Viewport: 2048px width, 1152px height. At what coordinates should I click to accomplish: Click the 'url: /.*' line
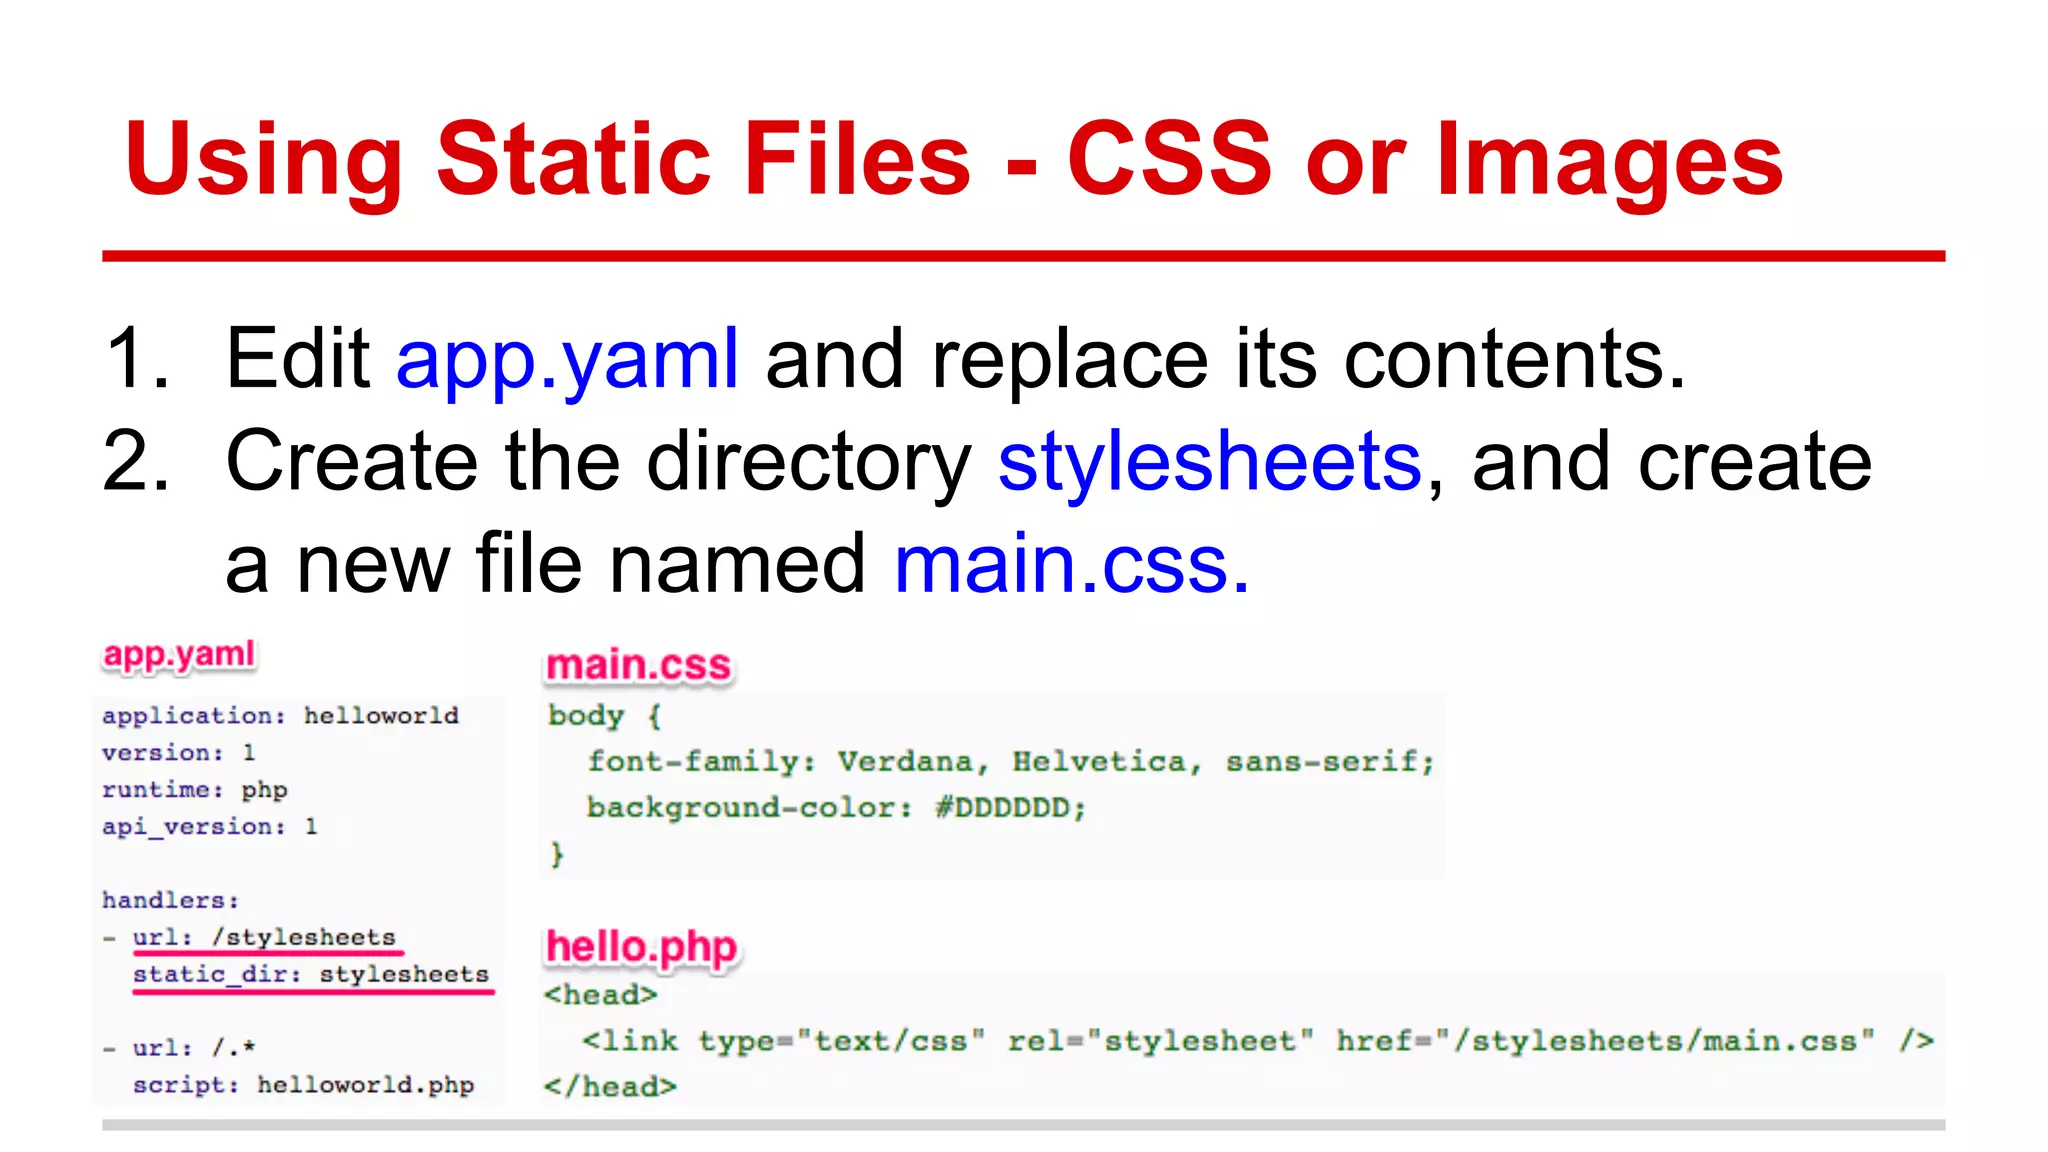click(194, 1048)
